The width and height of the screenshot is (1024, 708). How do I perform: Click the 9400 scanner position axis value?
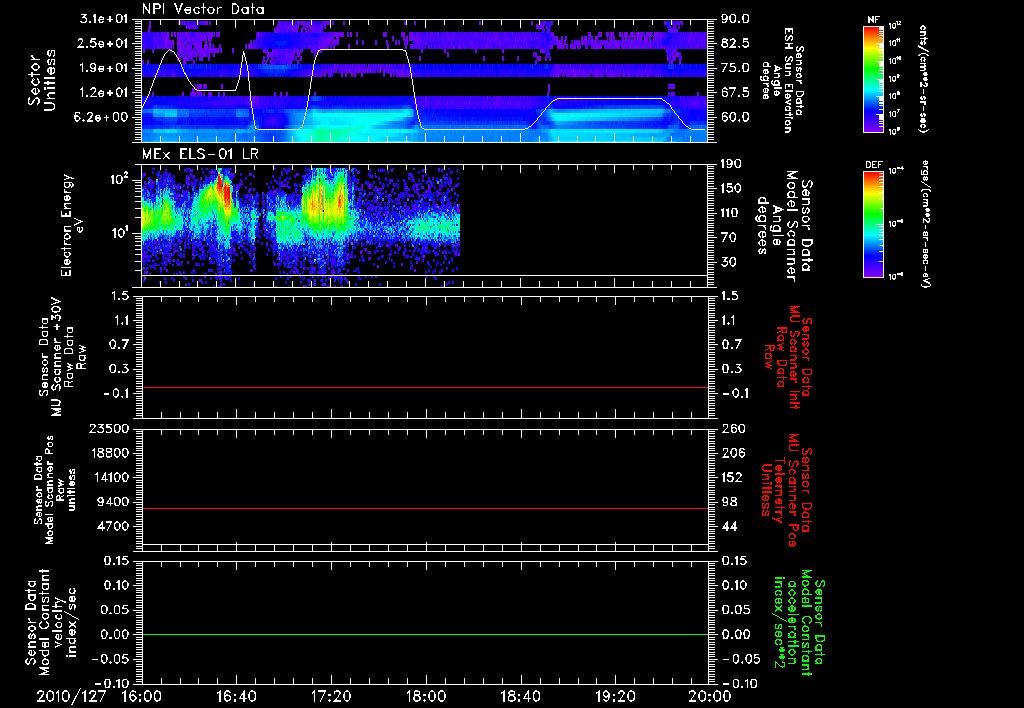[114, 502]
